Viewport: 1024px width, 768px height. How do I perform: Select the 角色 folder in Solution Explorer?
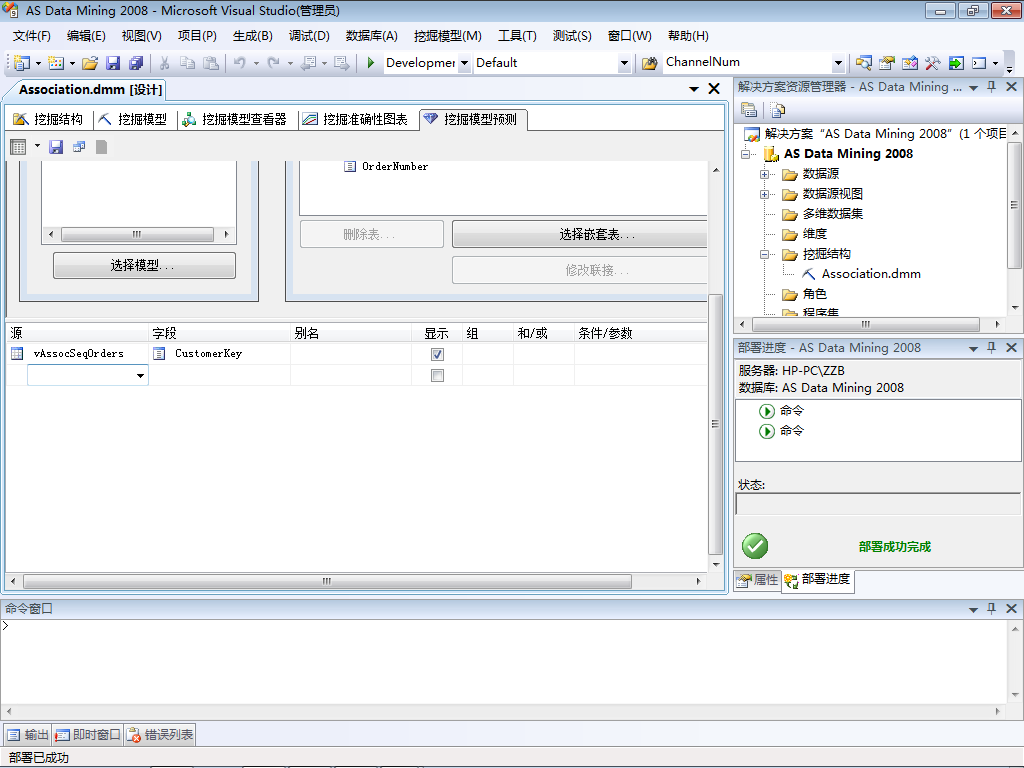(805, 295)
